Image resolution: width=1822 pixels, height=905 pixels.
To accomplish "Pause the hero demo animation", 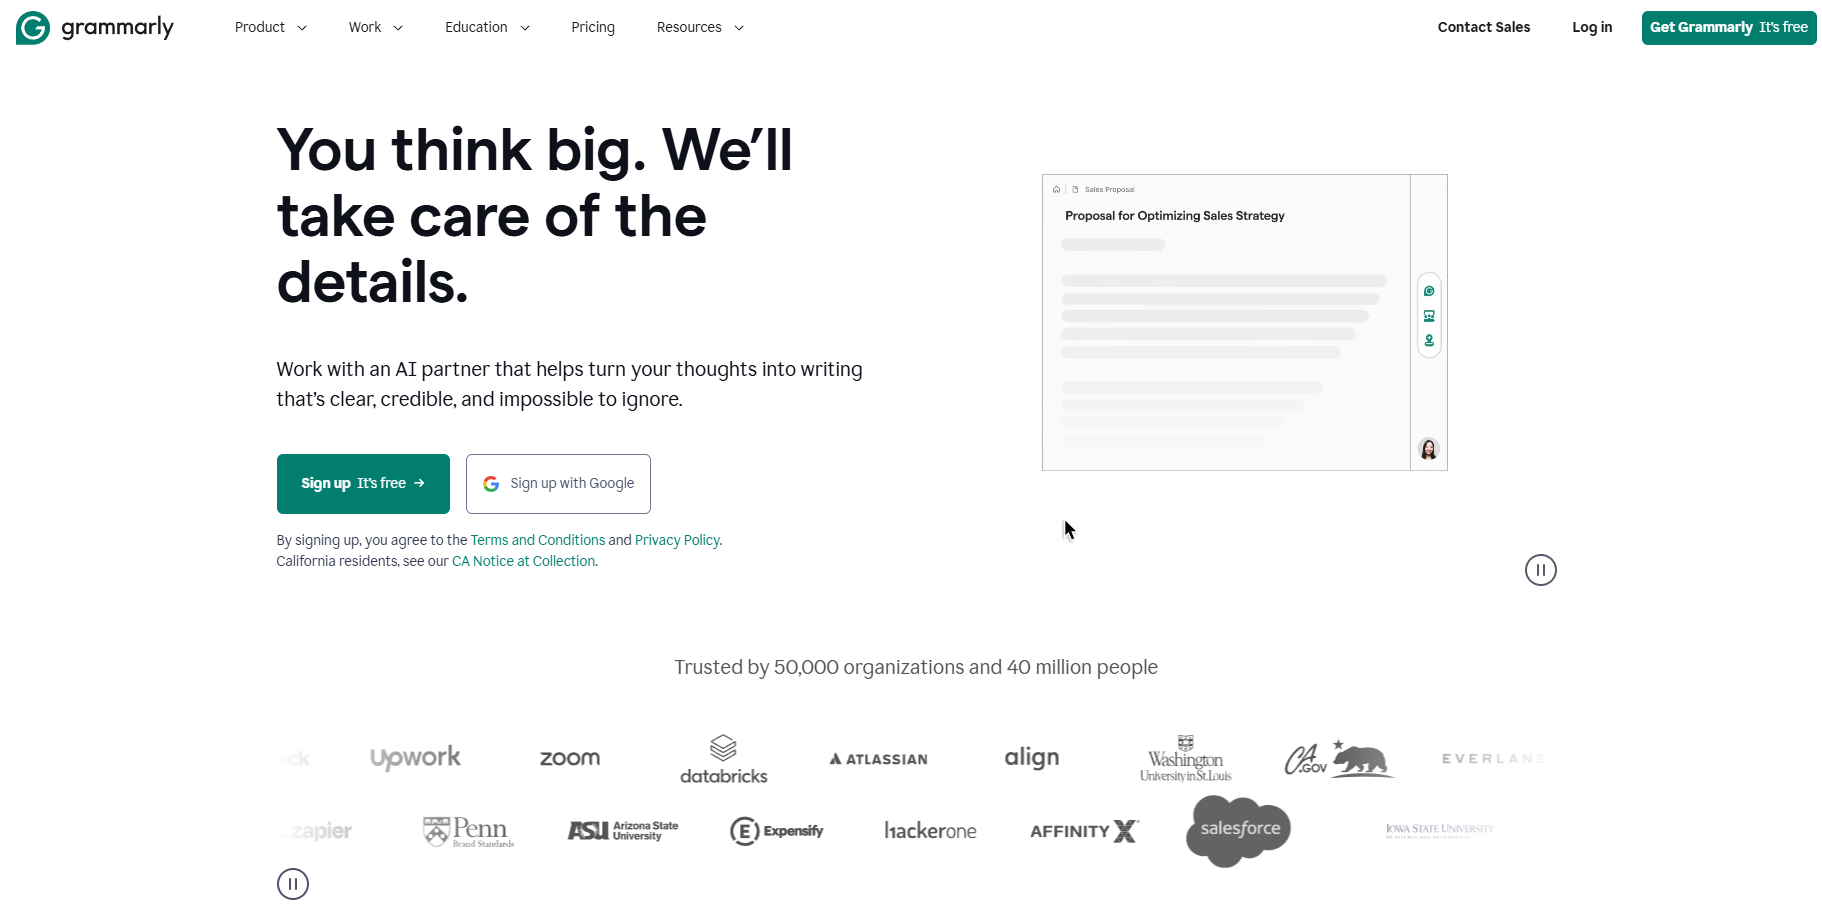I will coord(1540,570).
